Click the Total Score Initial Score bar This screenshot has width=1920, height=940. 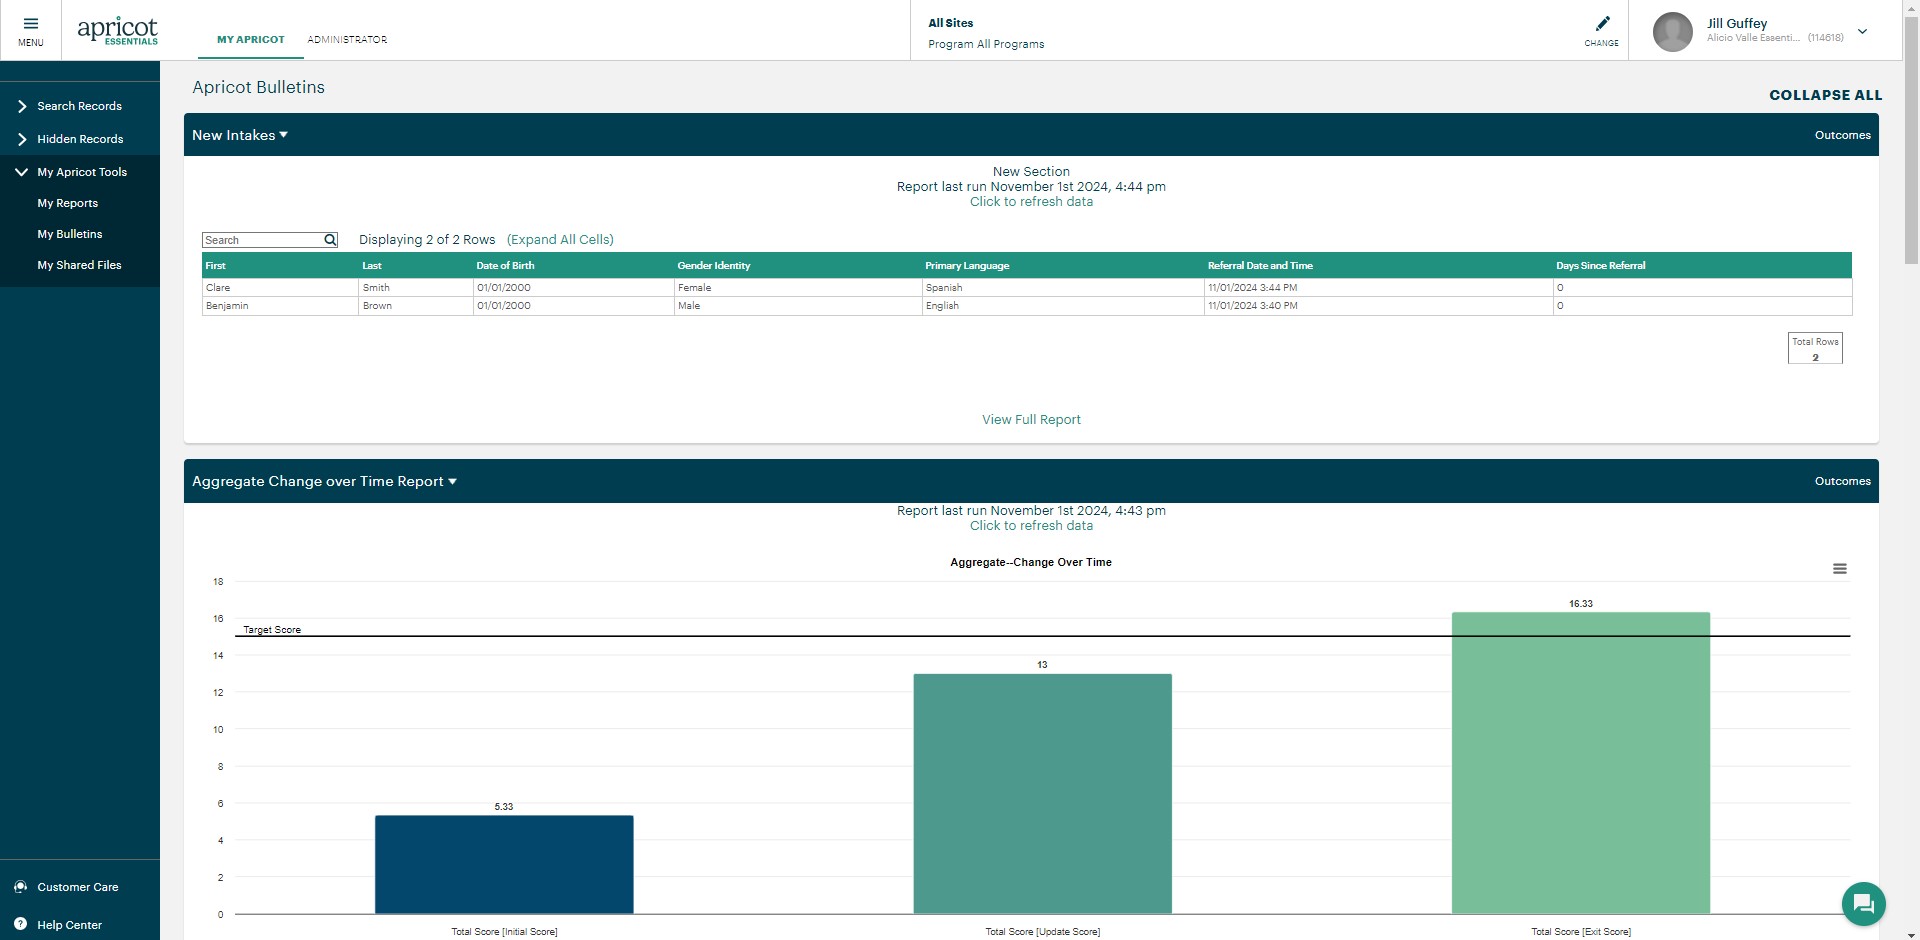(x=504, y=865)
